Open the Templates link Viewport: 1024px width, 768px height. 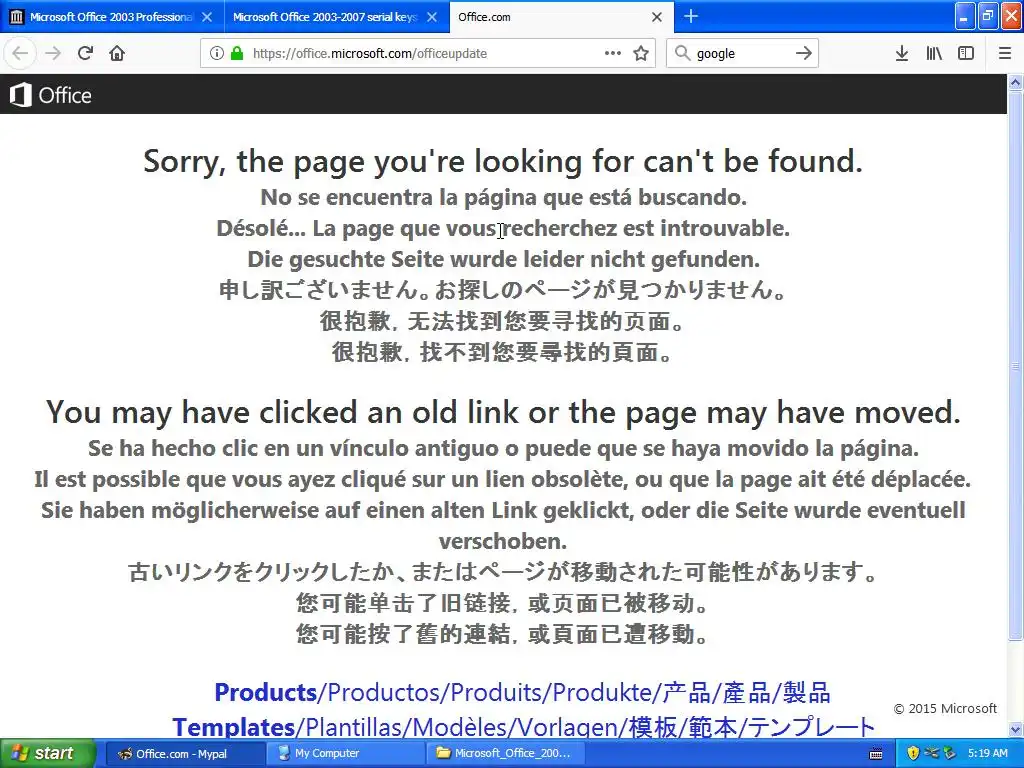point(234,727)
